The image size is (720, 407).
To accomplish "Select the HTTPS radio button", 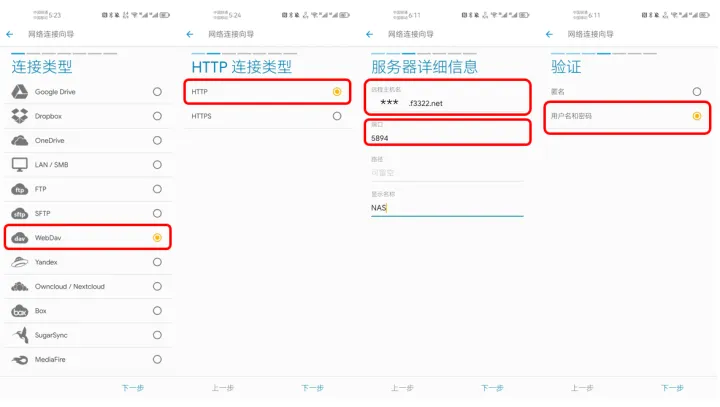I will pos(337,116).
